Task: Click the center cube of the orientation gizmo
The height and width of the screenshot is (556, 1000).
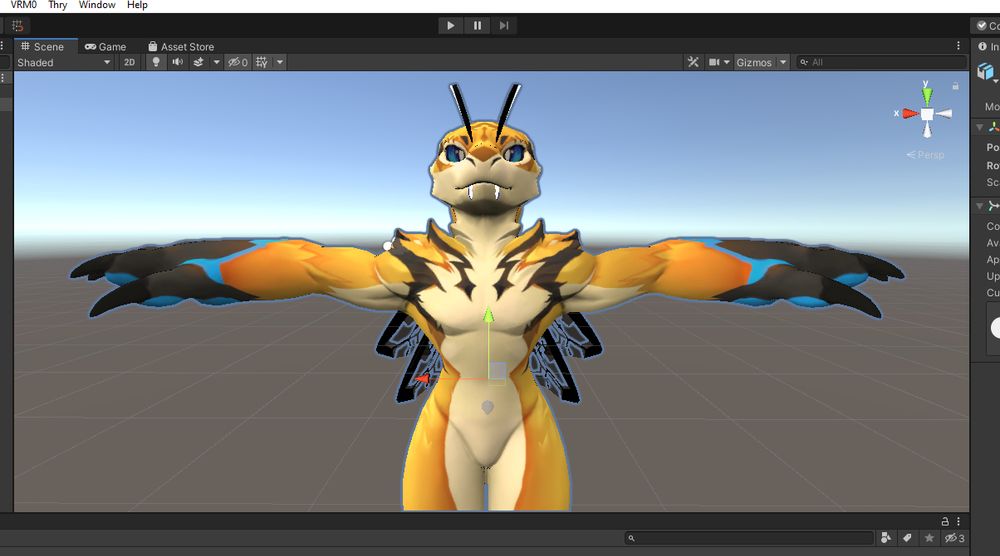Action: coord(927,114)
